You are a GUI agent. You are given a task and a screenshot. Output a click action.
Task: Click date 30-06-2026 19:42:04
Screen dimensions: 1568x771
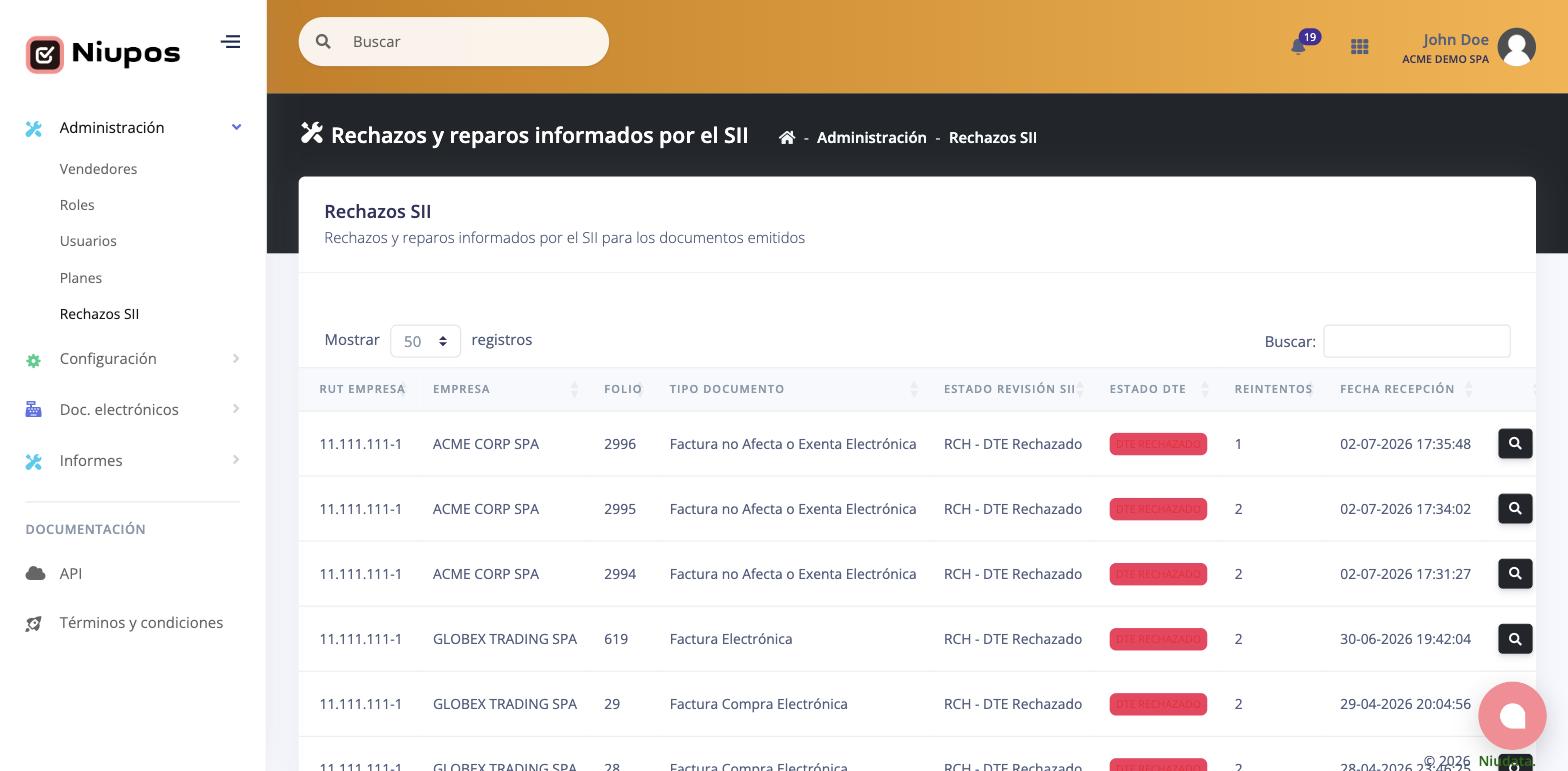click(1405, 638)
